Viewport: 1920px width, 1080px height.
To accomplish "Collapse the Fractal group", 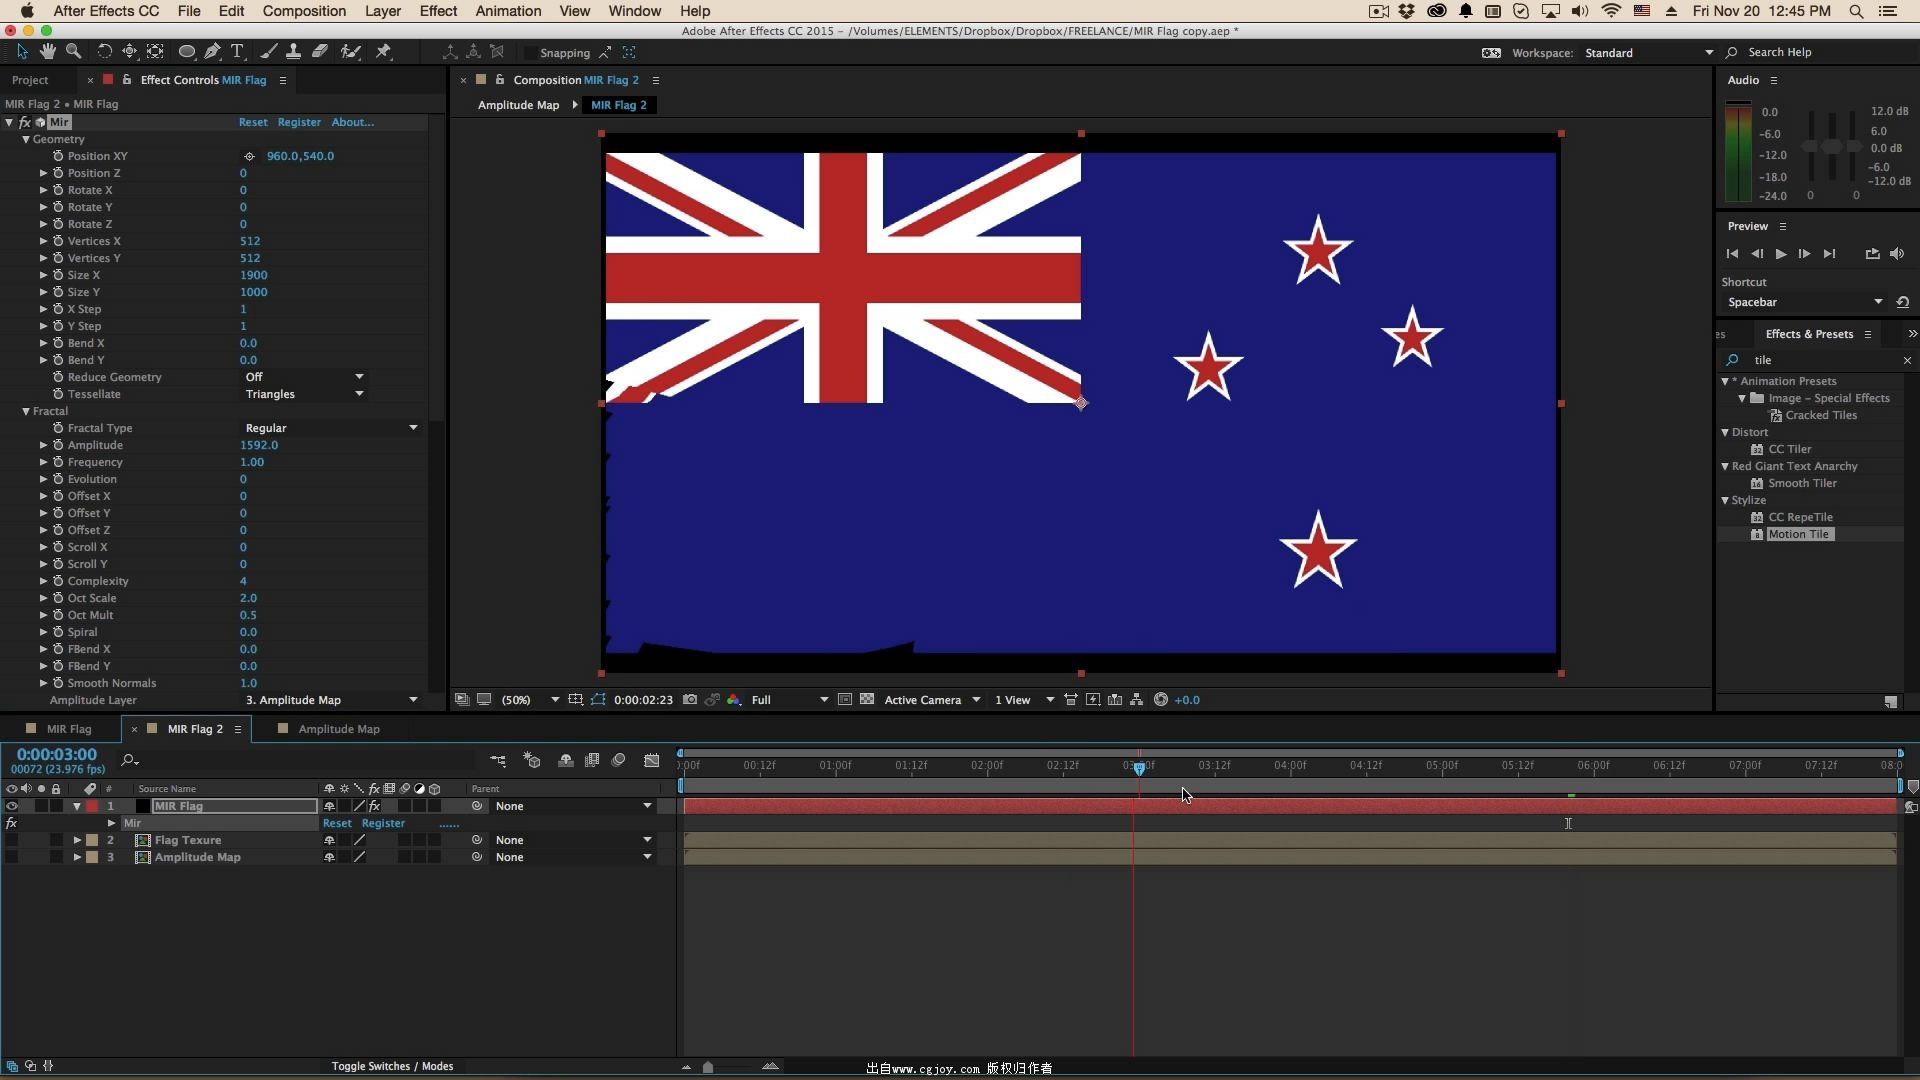I will tap(26, 411).
